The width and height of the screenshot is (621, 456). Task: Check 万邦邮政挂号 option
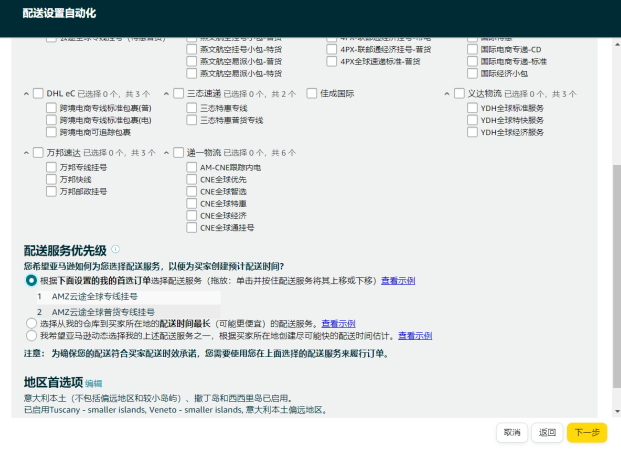51,191
